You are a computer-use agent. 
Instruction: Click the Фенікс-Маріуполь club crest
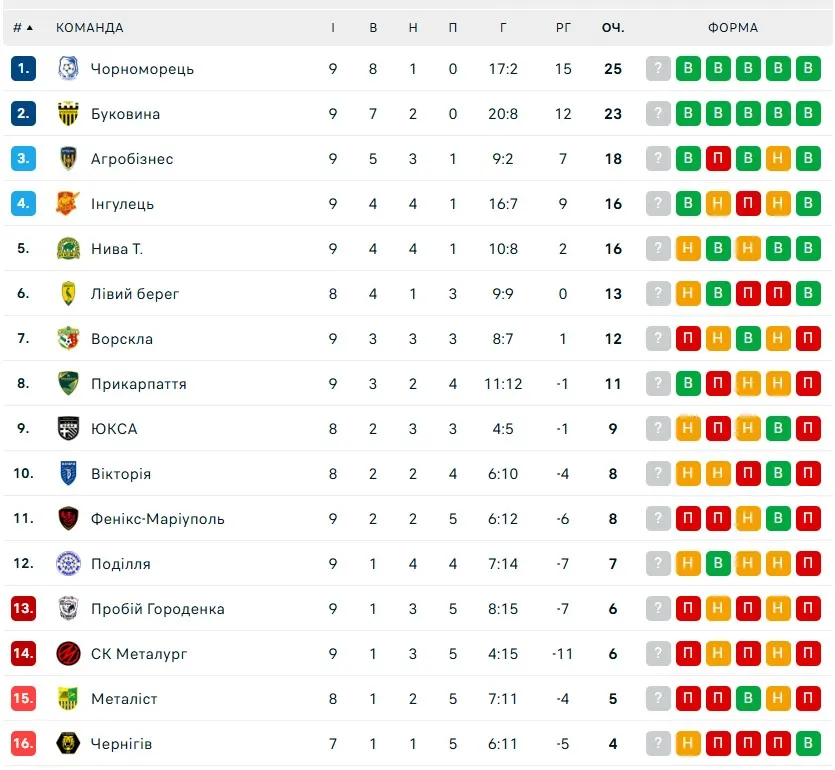pos(68,519)
